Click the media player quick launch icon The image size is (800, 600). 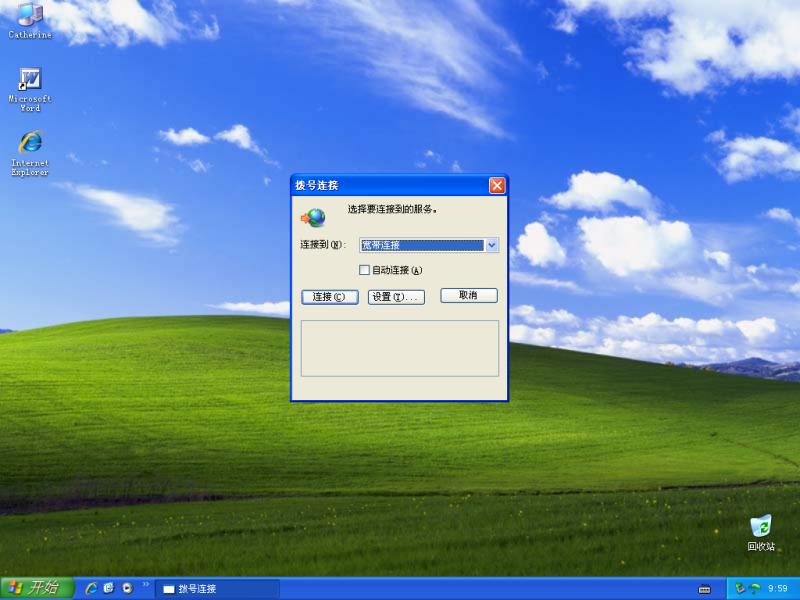tap(127, 588)
